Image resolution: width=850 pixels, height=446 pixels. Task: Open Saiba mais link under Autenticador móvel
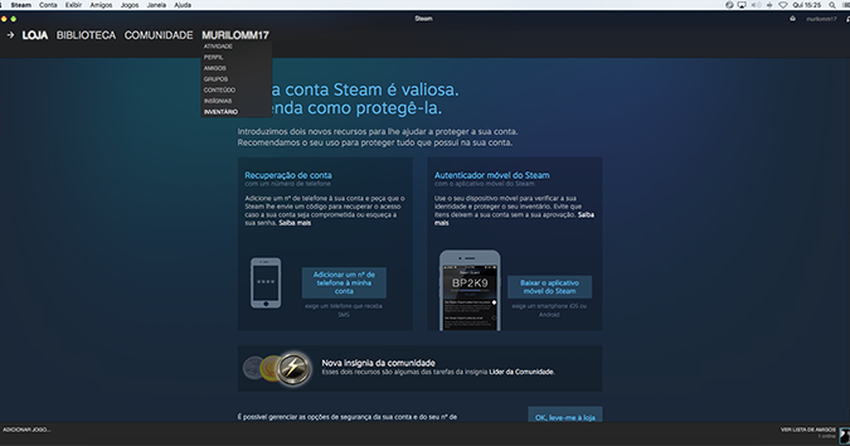coord(586,215)
